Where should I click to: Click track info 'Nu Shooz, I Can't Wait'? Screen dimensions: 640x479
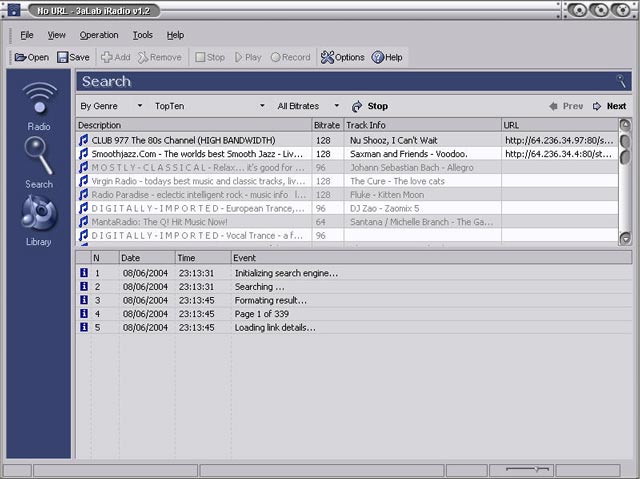coord(393,140)
